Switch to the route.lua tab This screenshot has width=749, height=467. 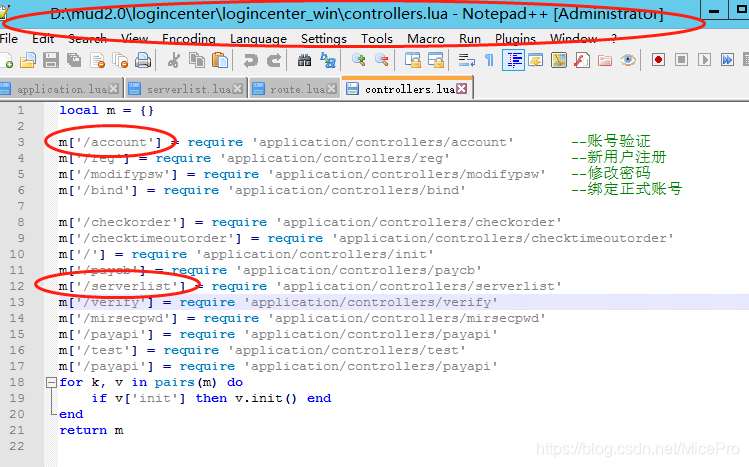[x=294, y=89]
